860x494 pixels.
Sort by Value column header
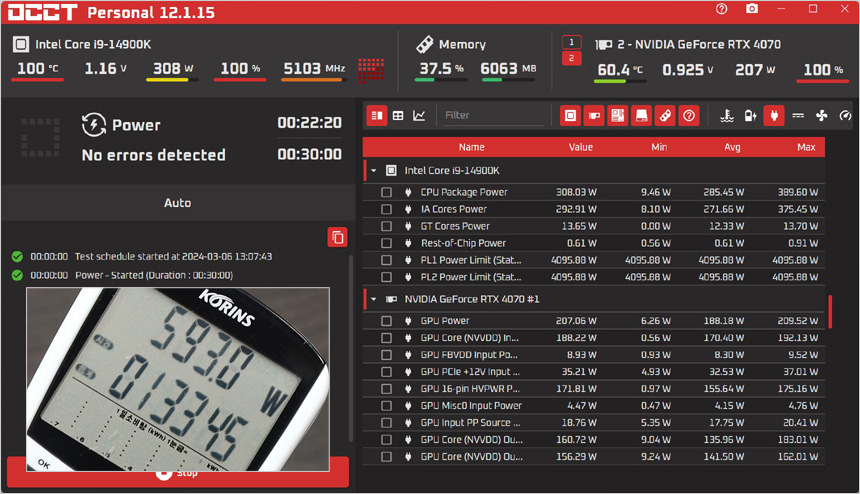(x=580, y=147)
